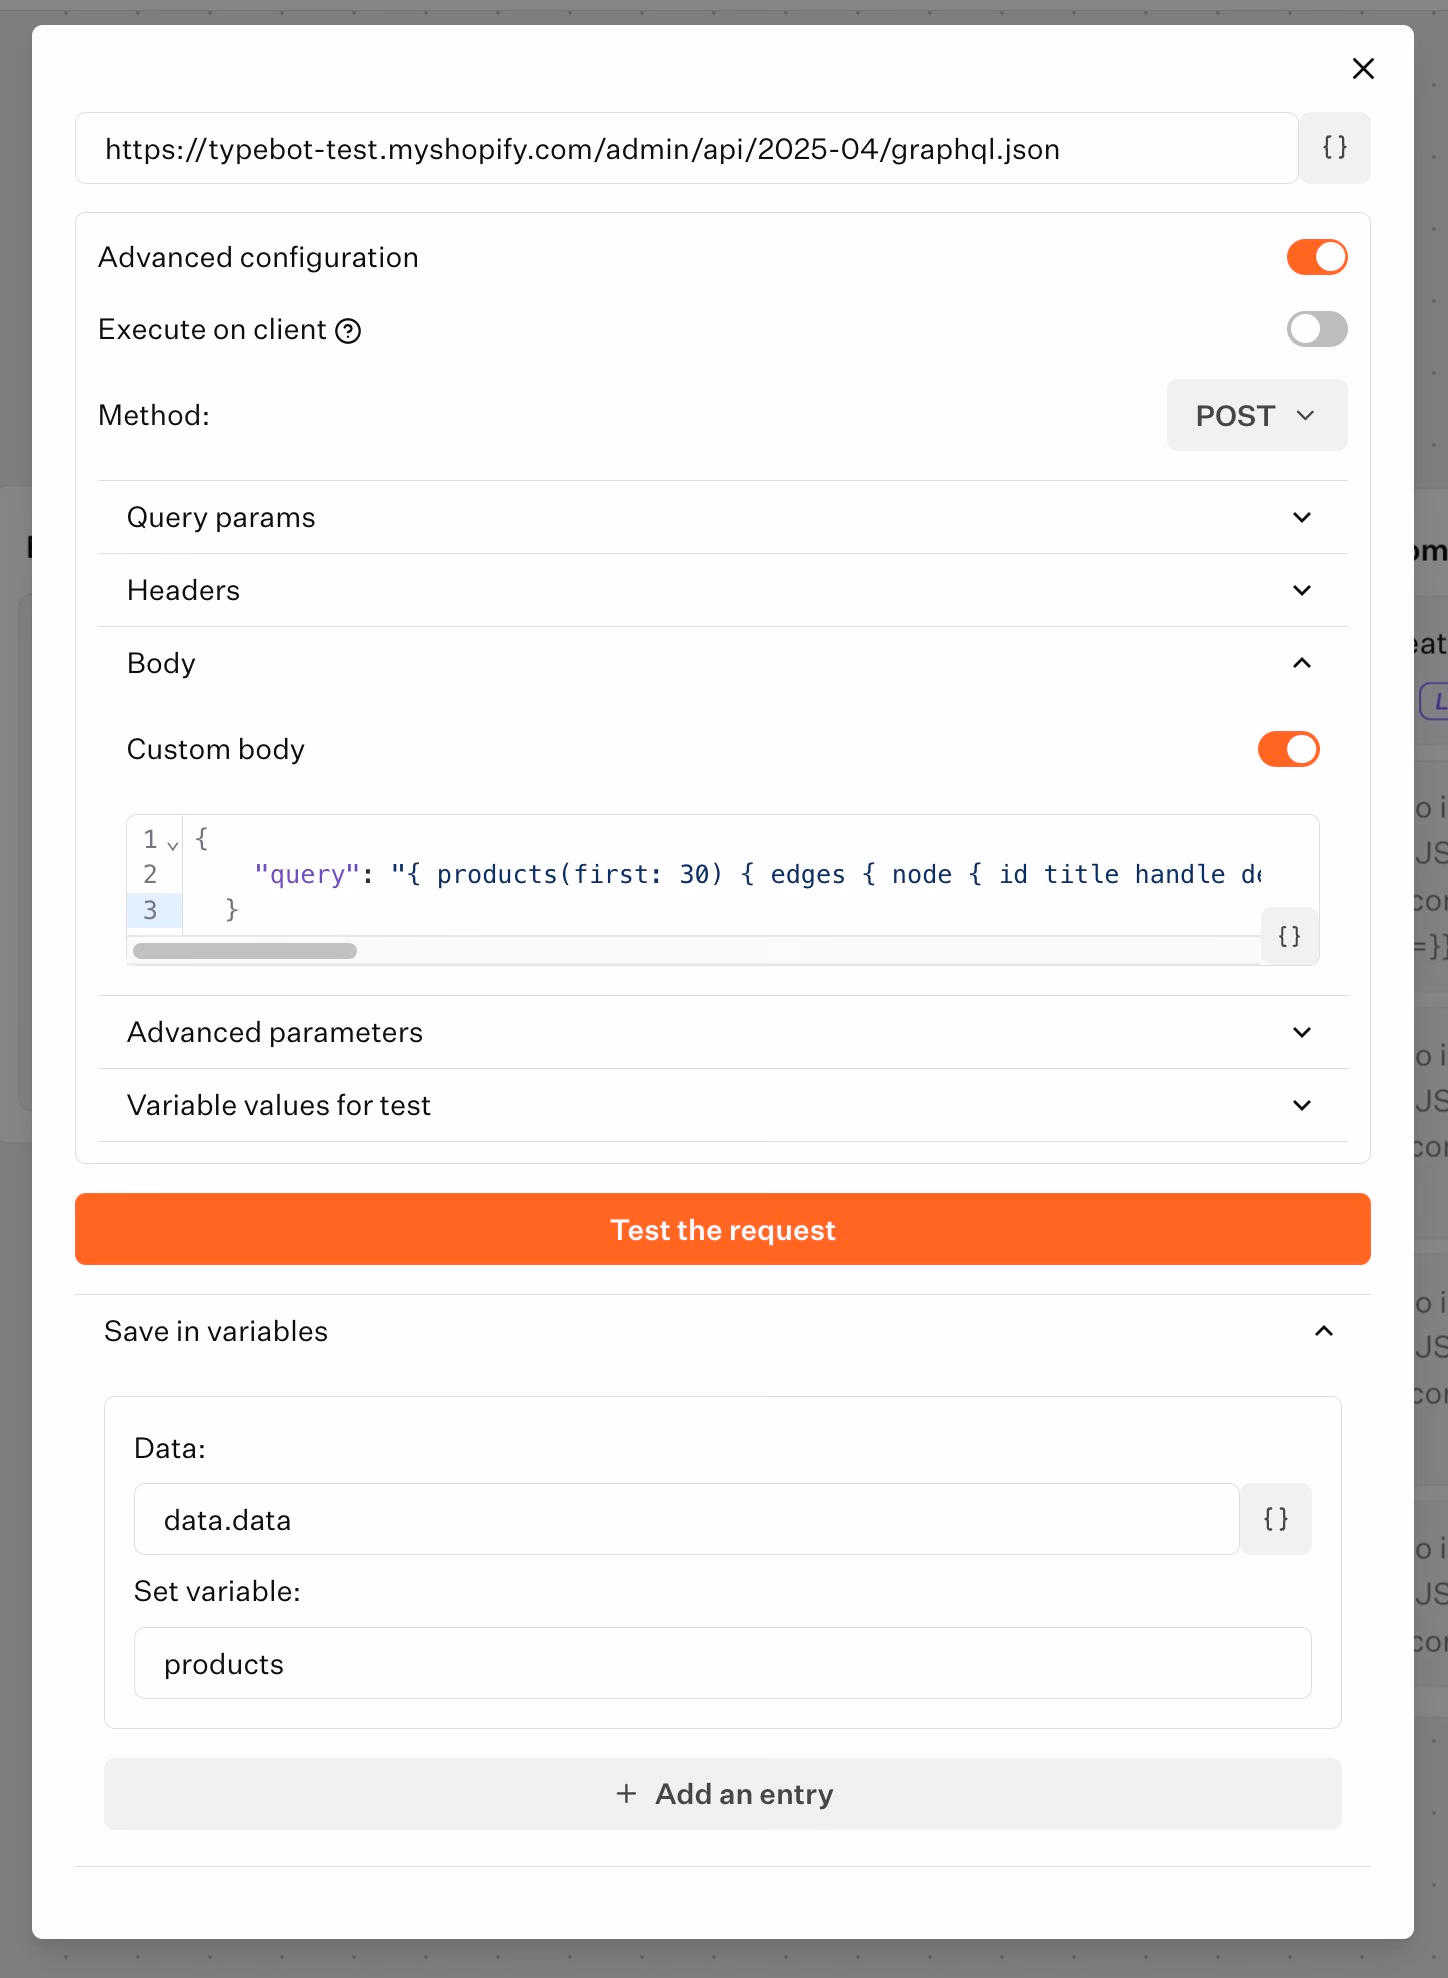Click fold arrow on code line 1
This screenshot has height=1978, width=1448.
pos(173,845)
